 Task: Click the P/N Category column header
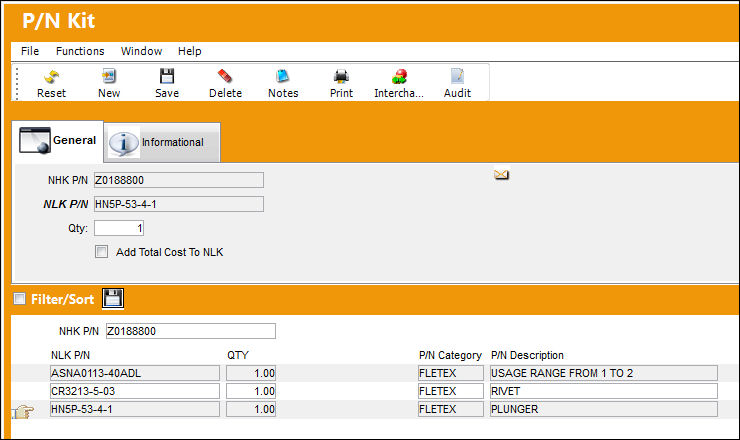(450, 355)
